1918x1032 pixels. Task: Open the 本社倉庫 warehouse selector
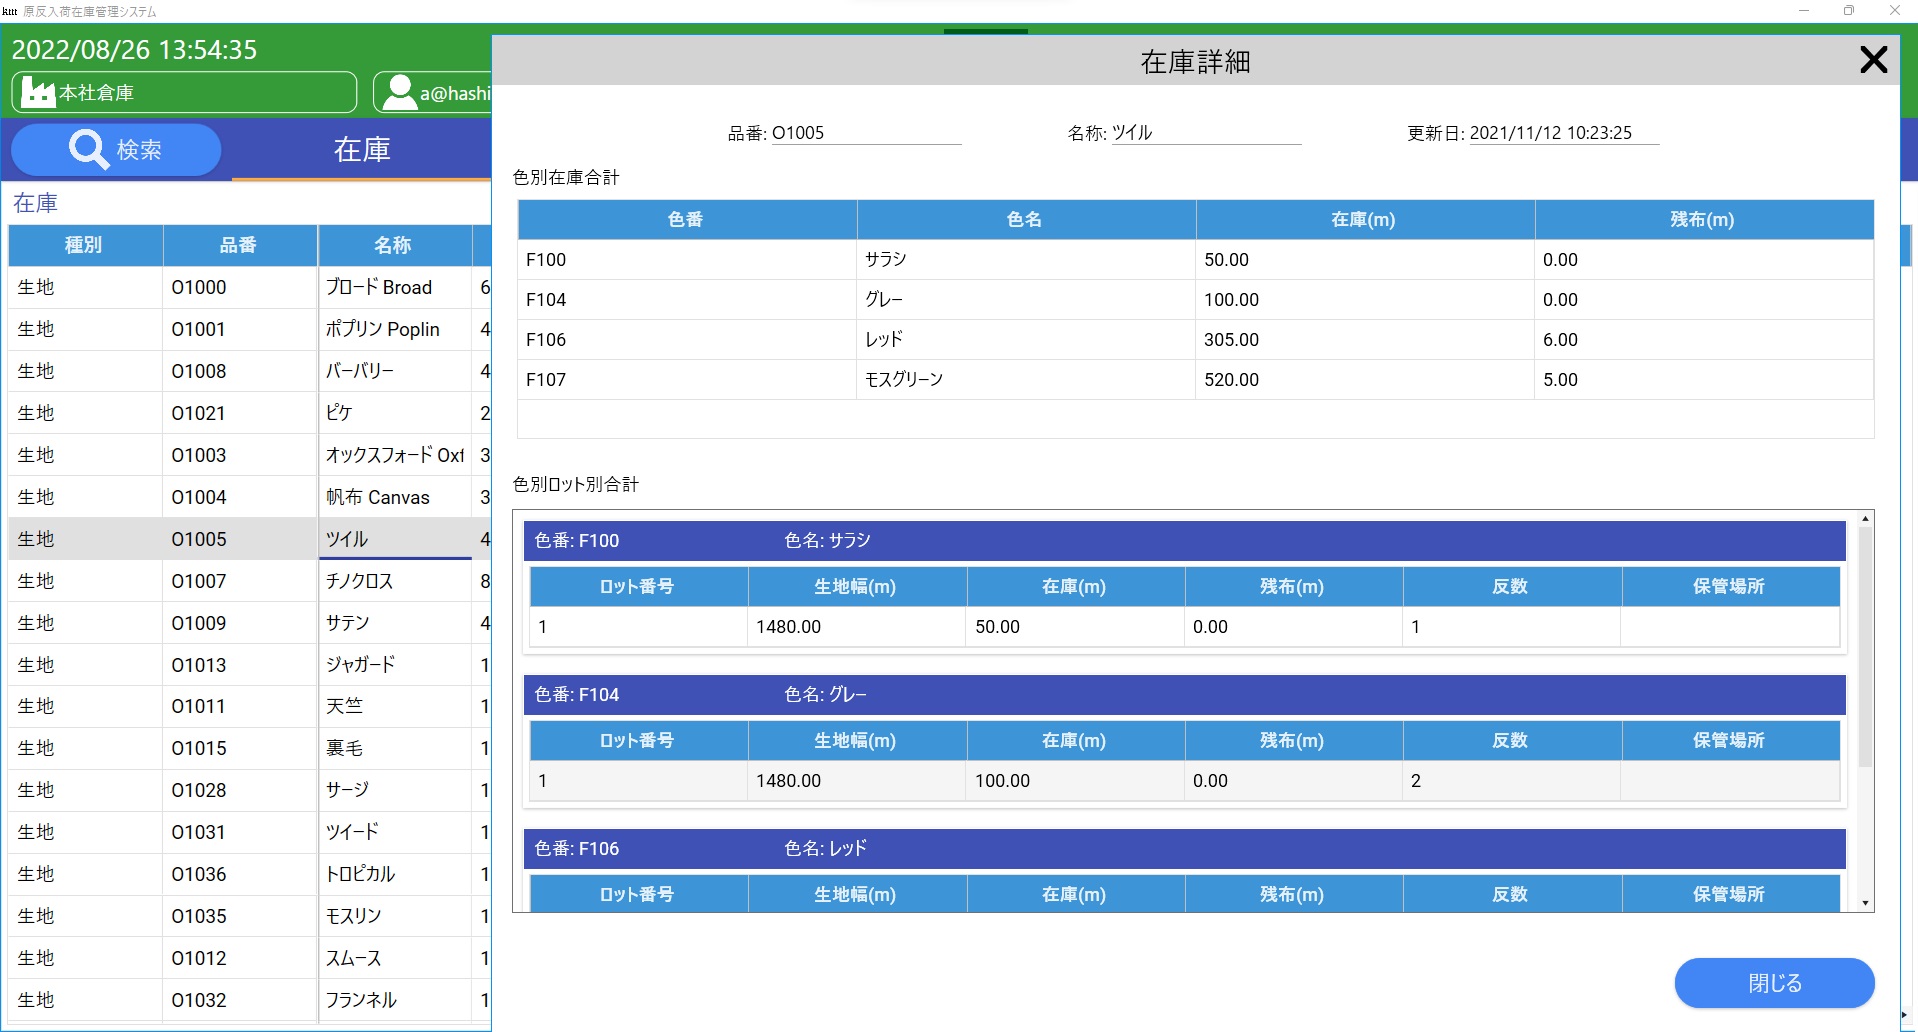coord(184,92)
